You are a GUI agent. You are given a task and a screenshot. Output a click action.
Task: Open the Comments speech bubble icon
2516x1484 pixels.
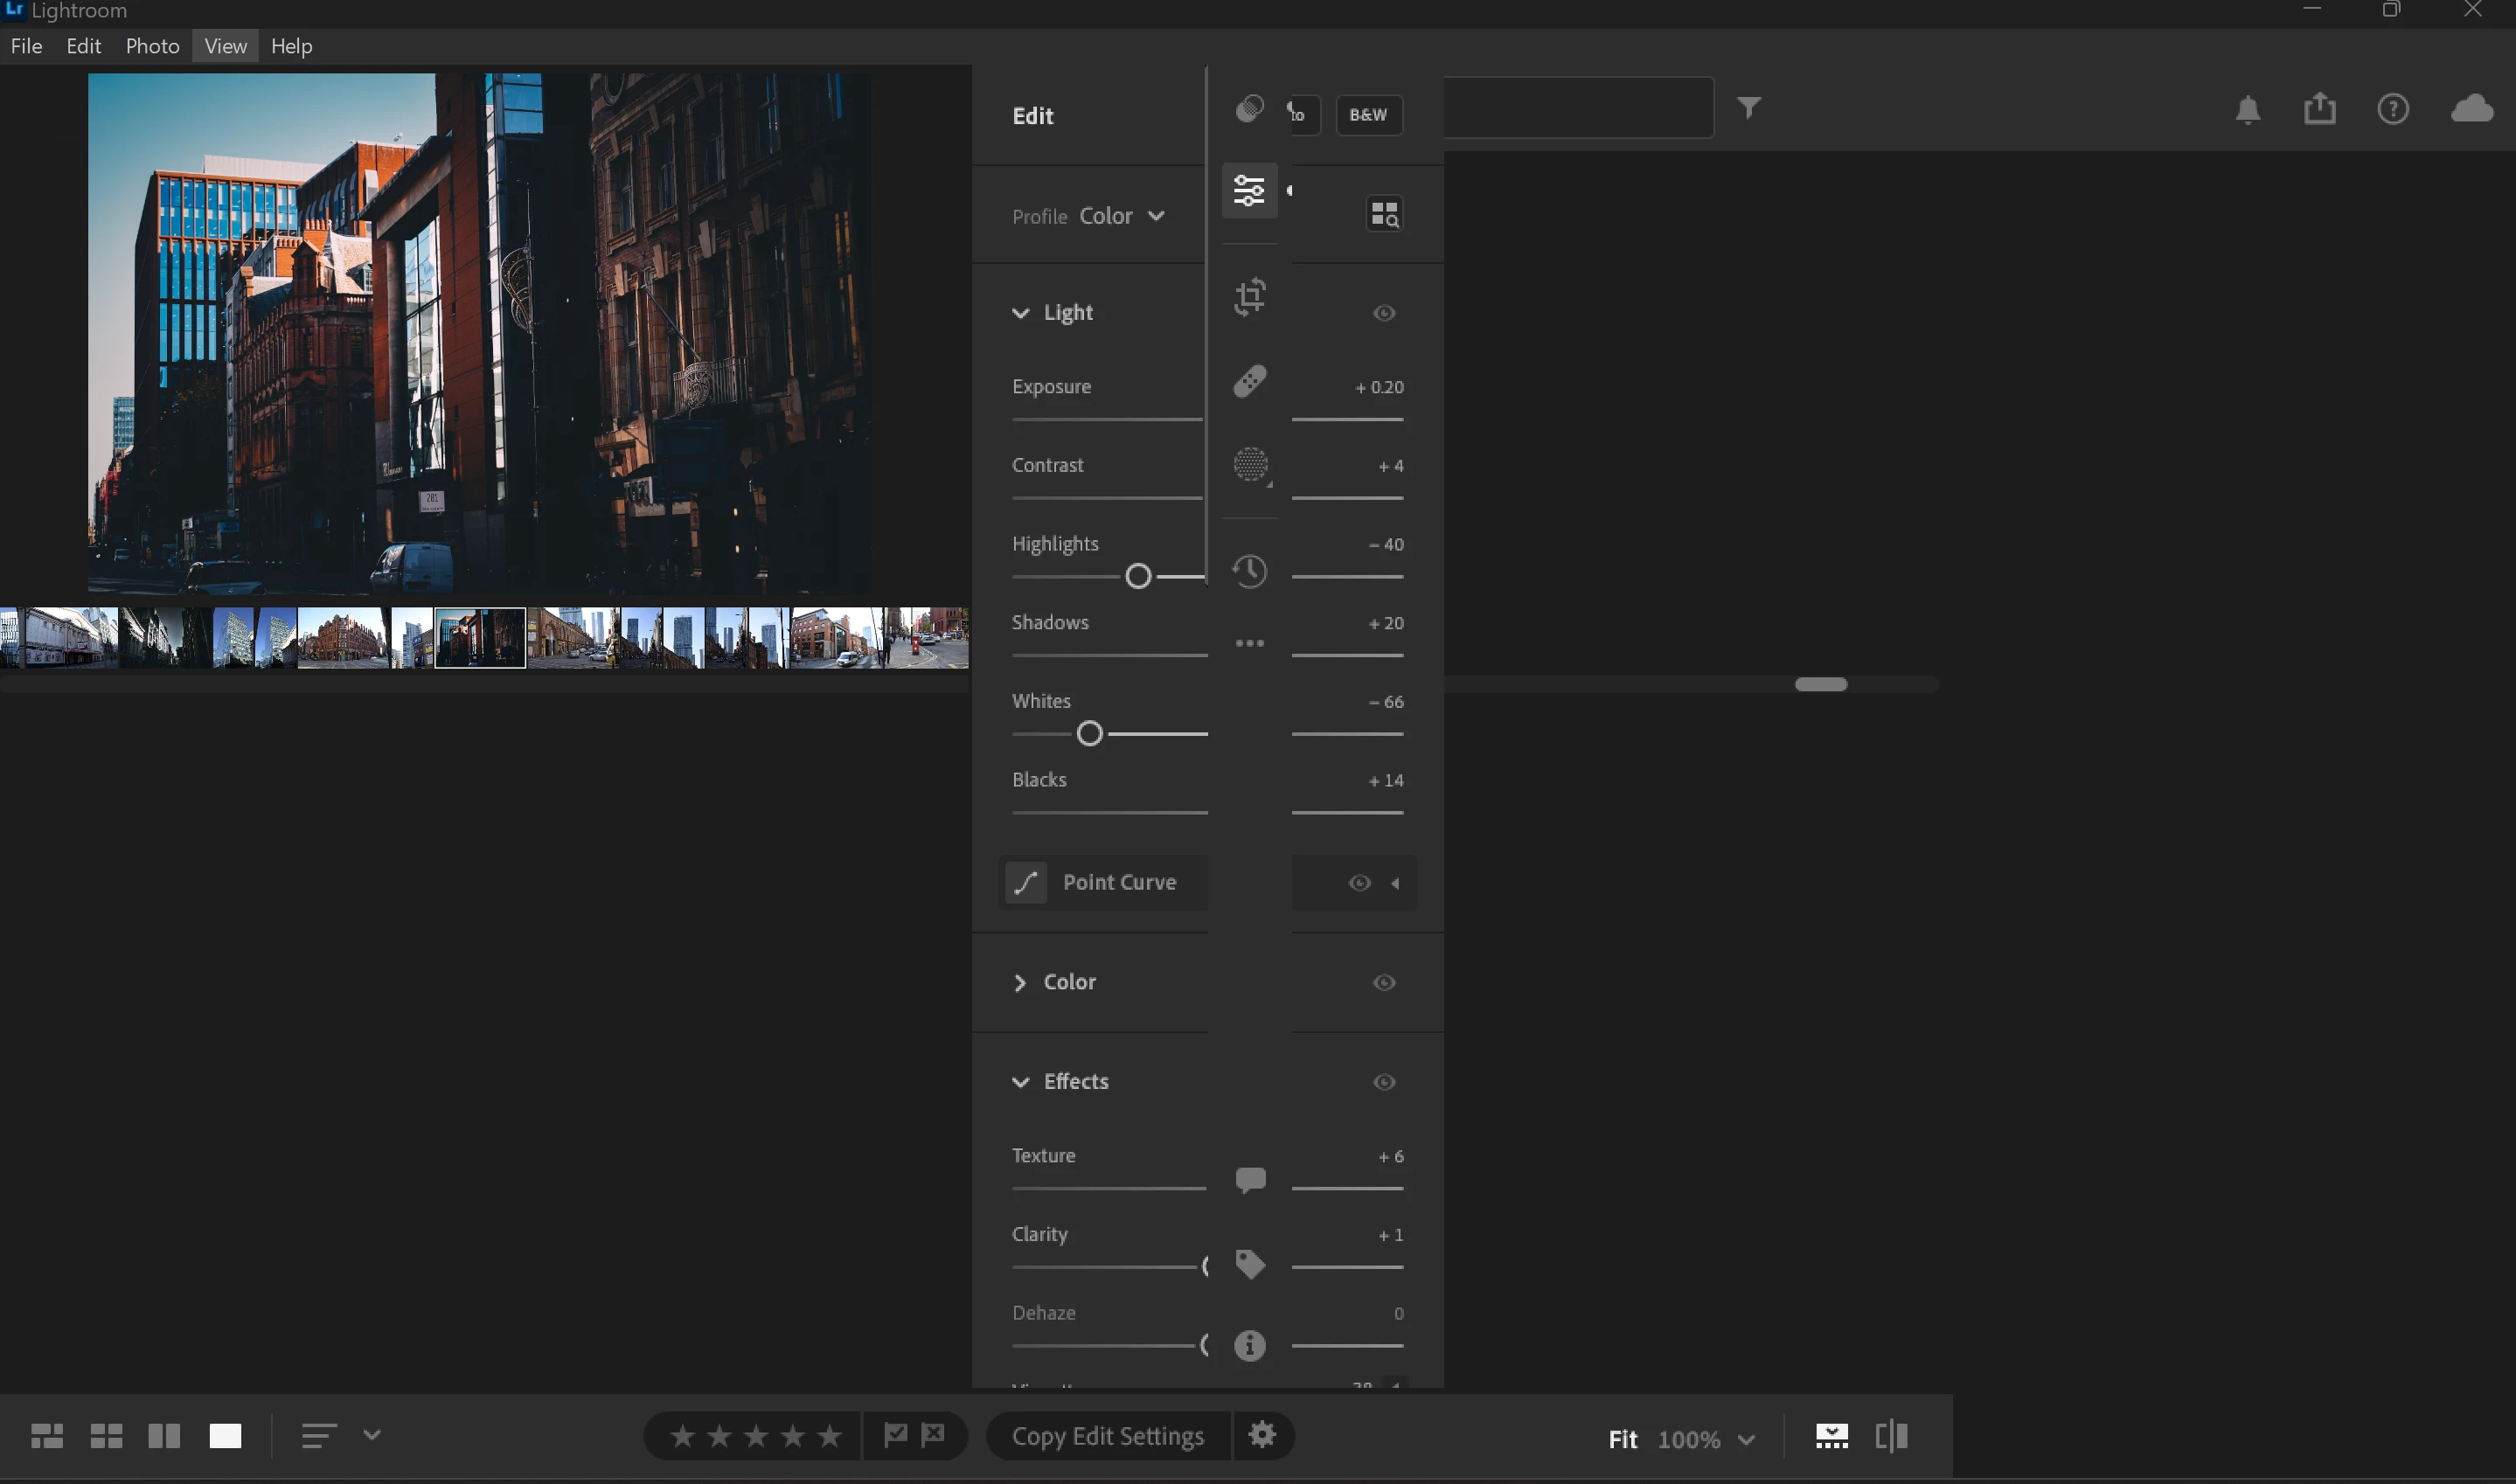[x=1250, y=1179]
